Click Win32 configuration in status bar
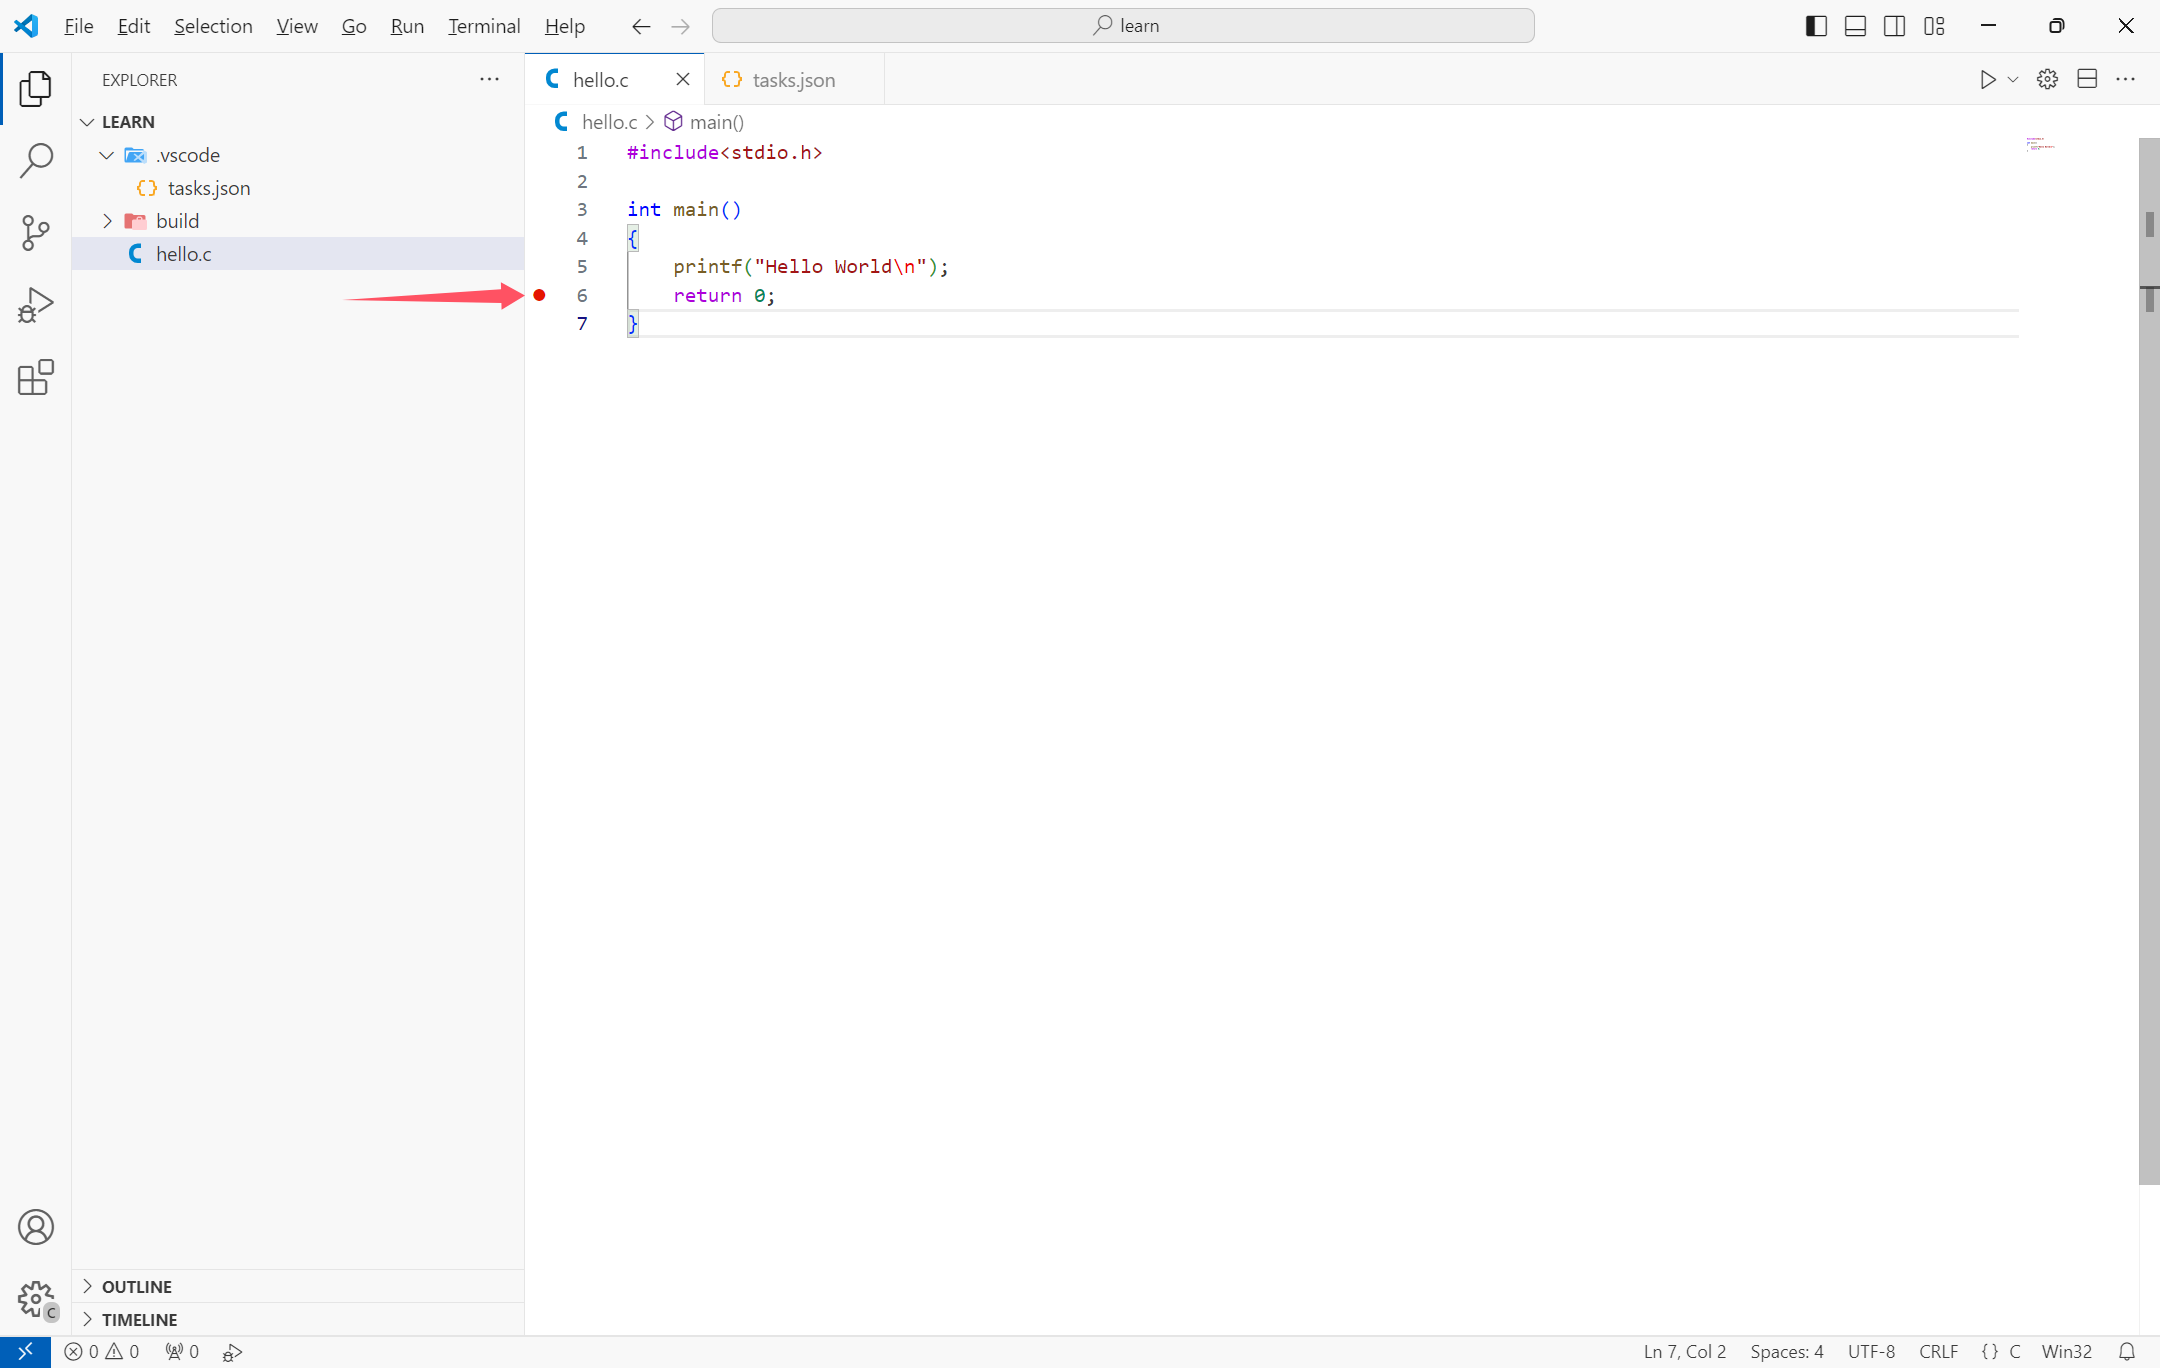 2066,1352
